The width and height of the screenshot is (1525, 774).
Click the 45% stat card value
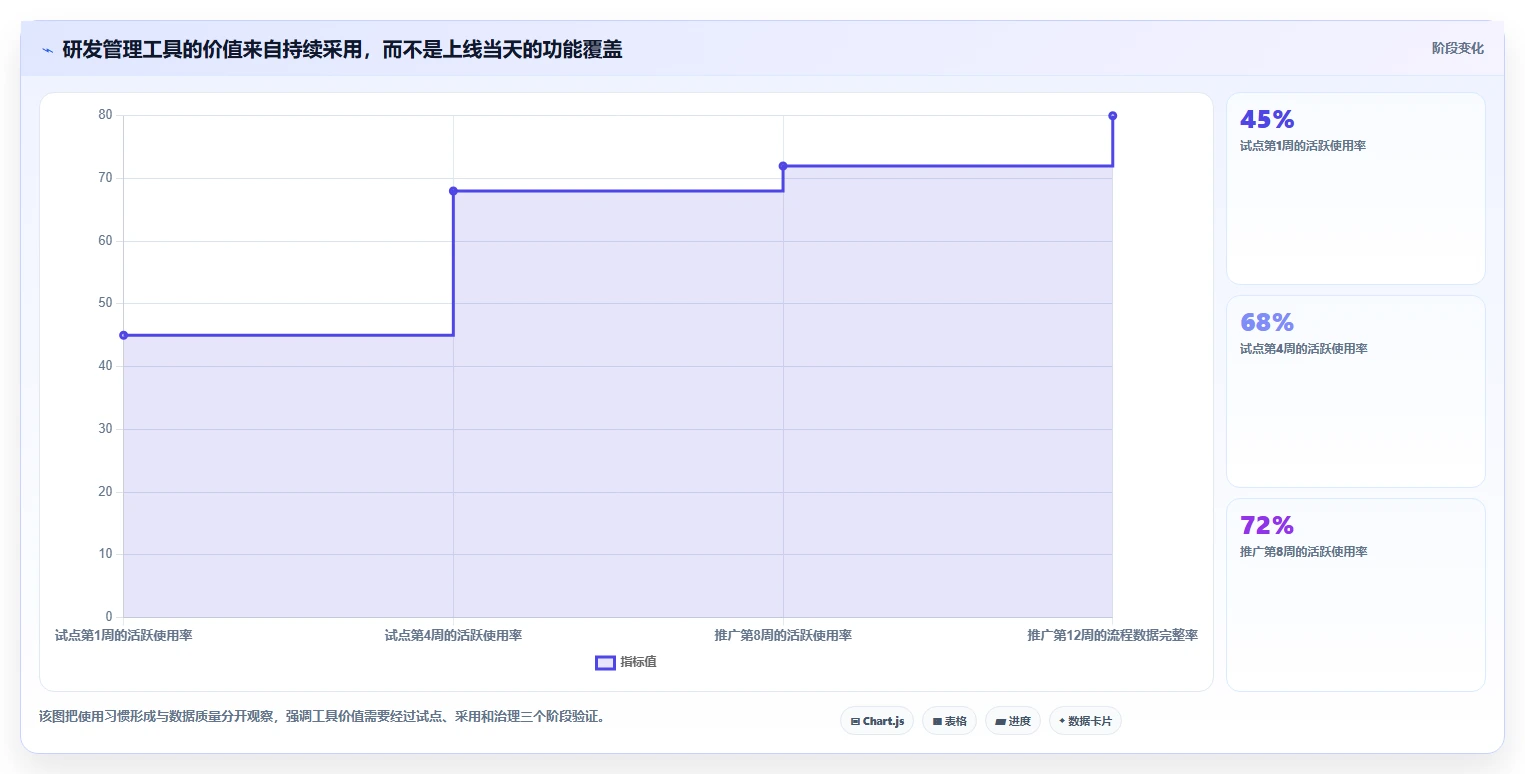(x=1267, y=119)
